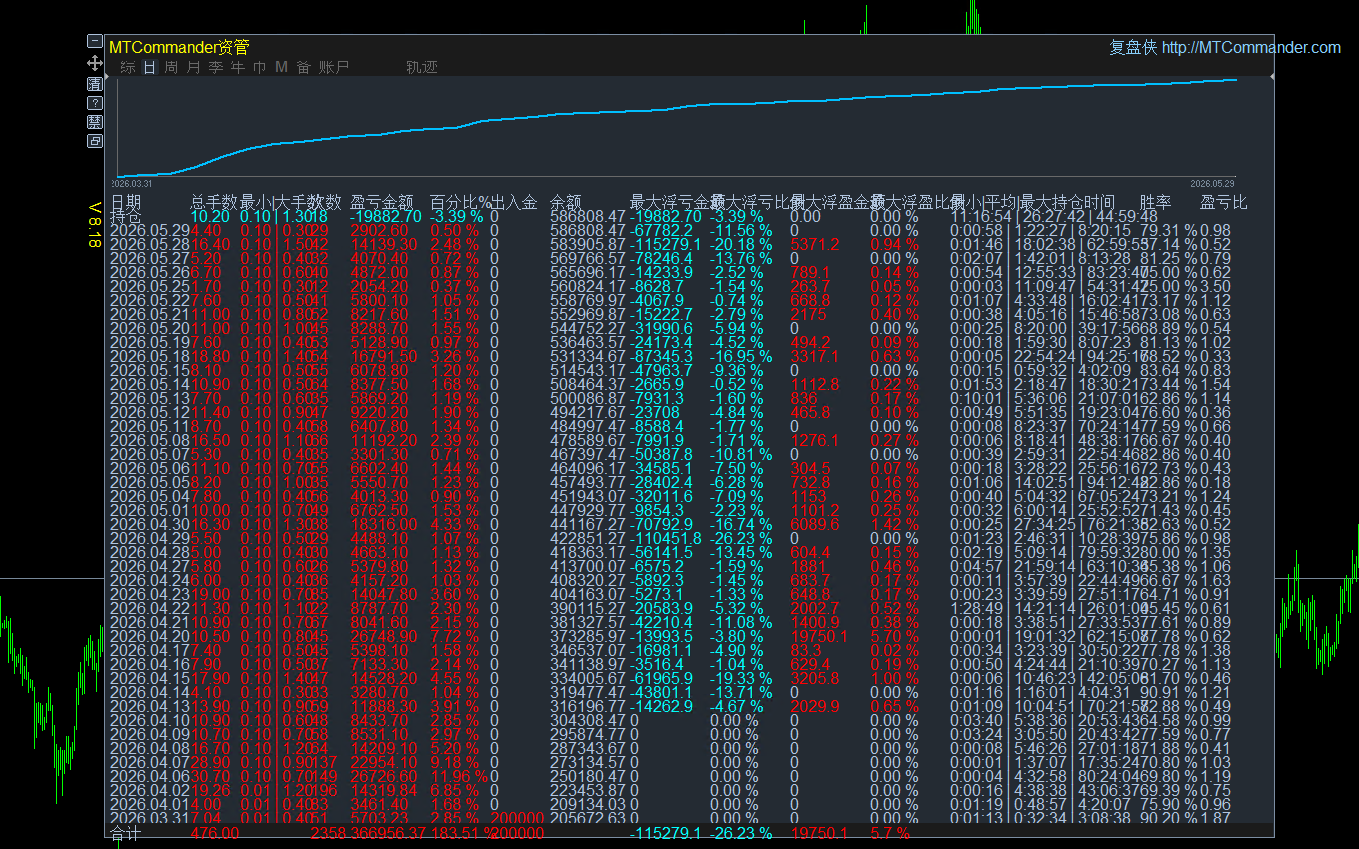Select the 2026.04.06 date row
The image size is (1359, 849).
point(149,776)
